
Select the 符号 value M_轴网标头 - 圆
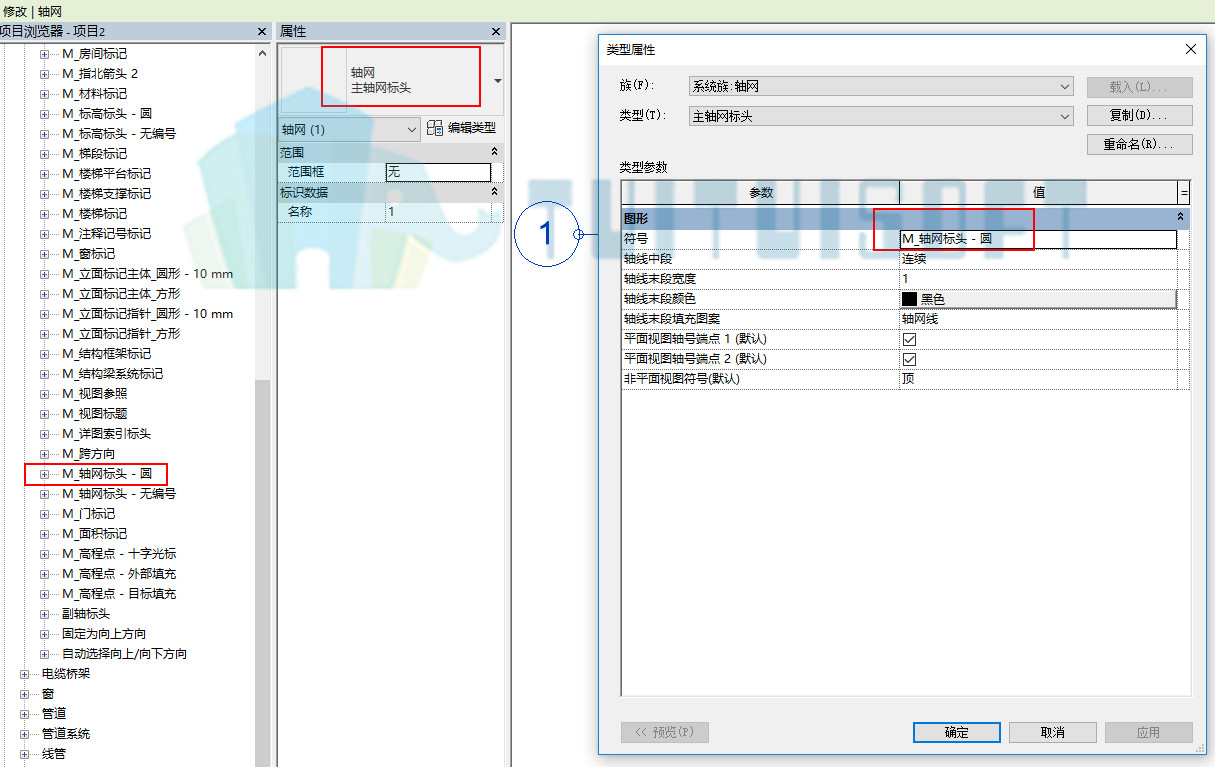point(1038,239)
